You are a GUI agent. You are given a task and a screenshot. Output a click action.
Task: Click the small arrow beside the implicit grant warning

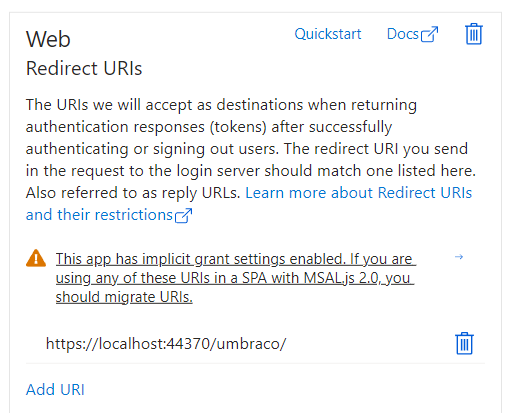pyautogui.click(x=459, y=257)
